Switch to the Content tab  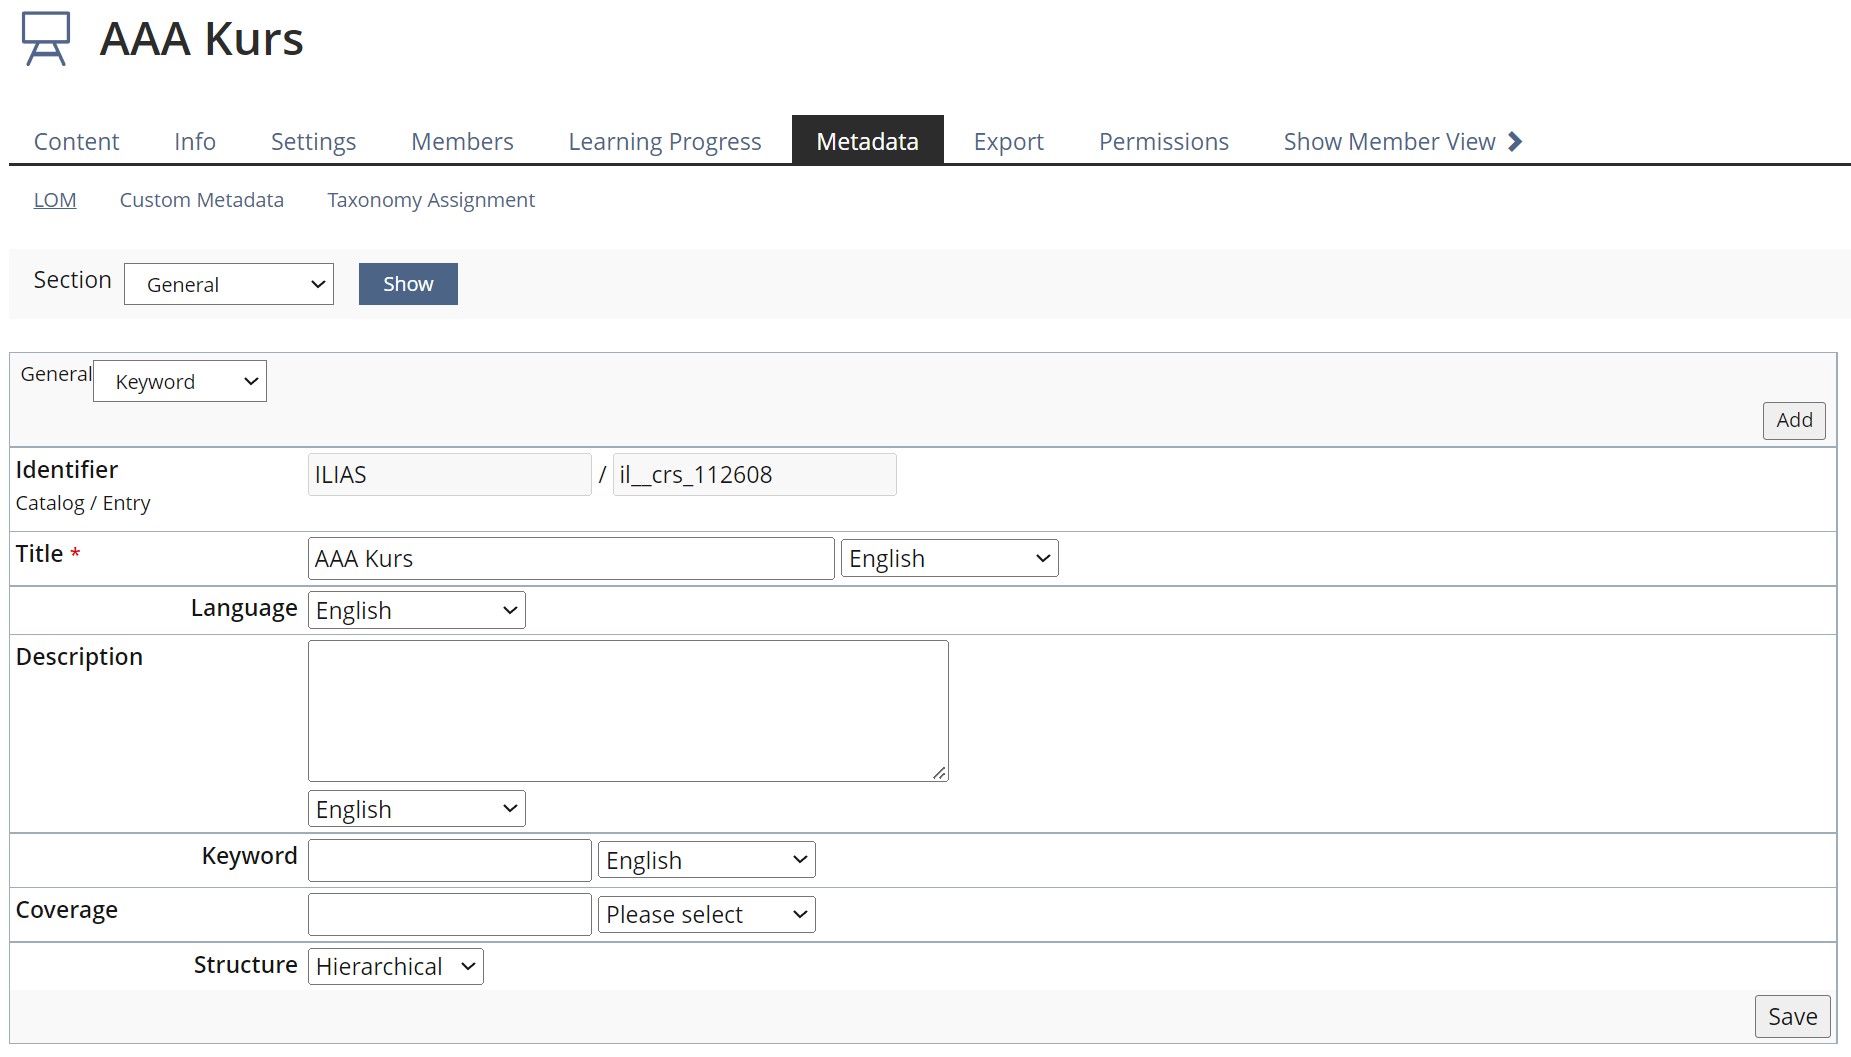tap(76, 142)
